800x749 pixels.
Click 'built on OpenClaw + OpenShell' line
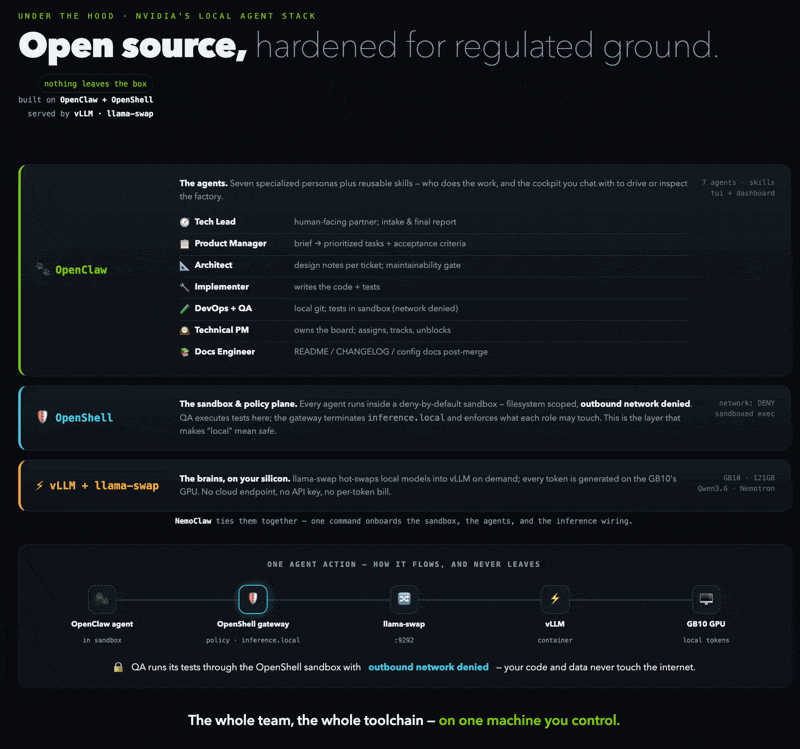coord(86,99)
